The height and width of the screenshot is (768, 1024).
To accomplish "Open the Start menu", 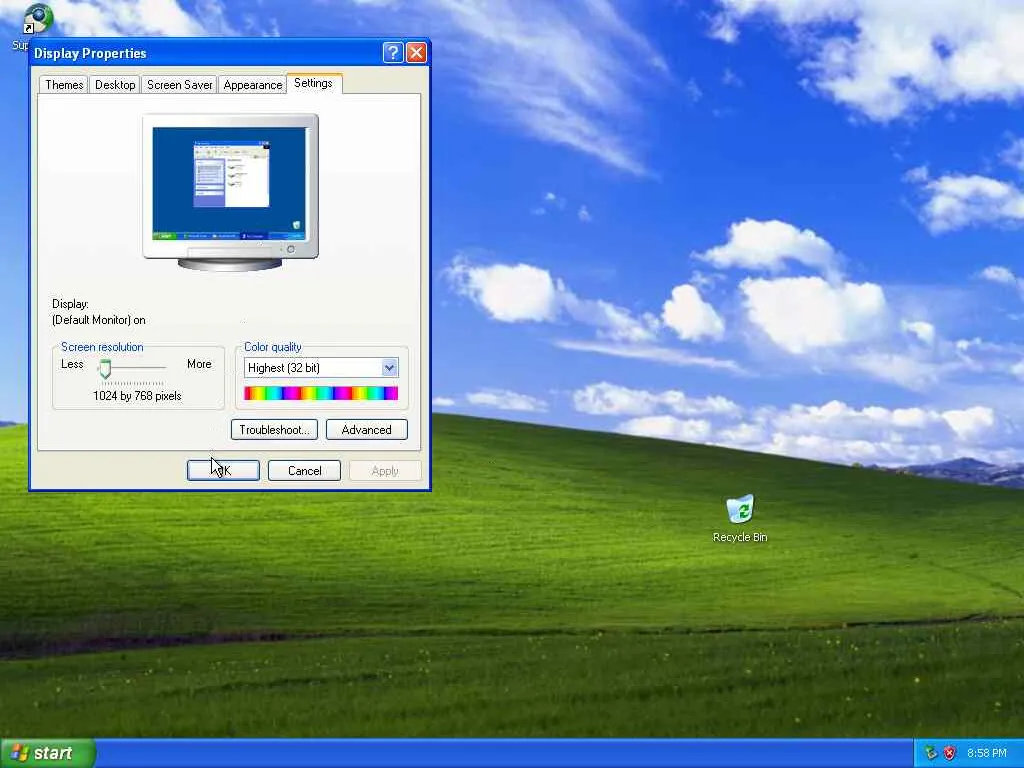I will 48,753.
